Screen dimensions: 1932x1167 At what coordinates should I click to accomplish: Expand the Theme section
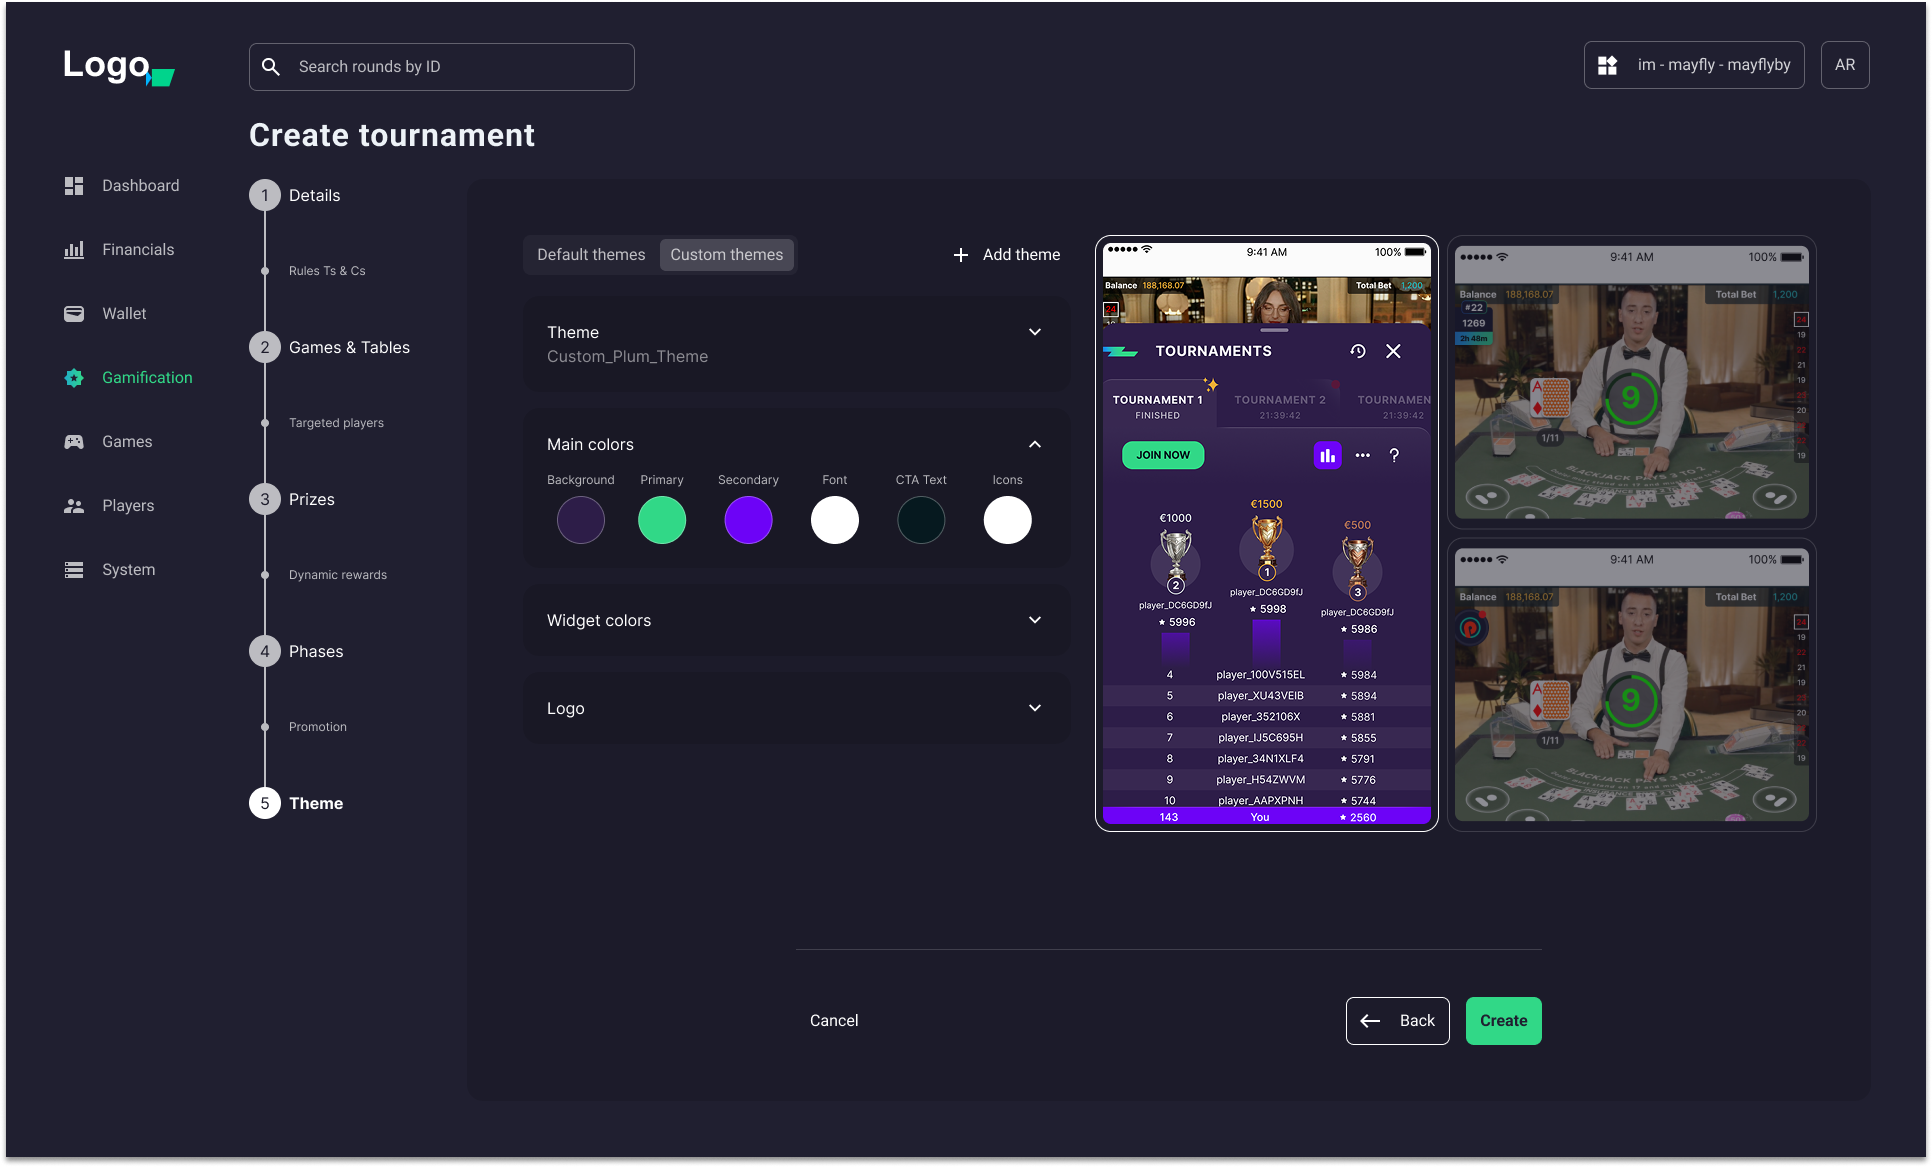coord(1035,331)
